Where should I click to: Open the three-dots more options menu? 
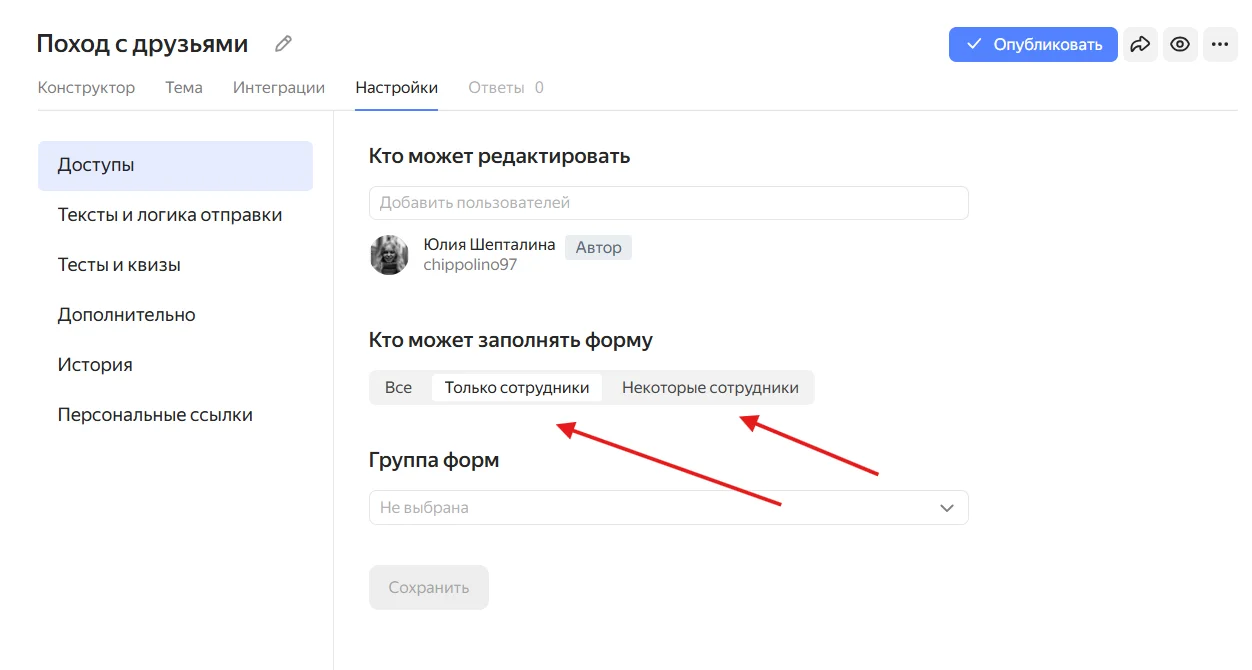click(x=1220, y=44)
